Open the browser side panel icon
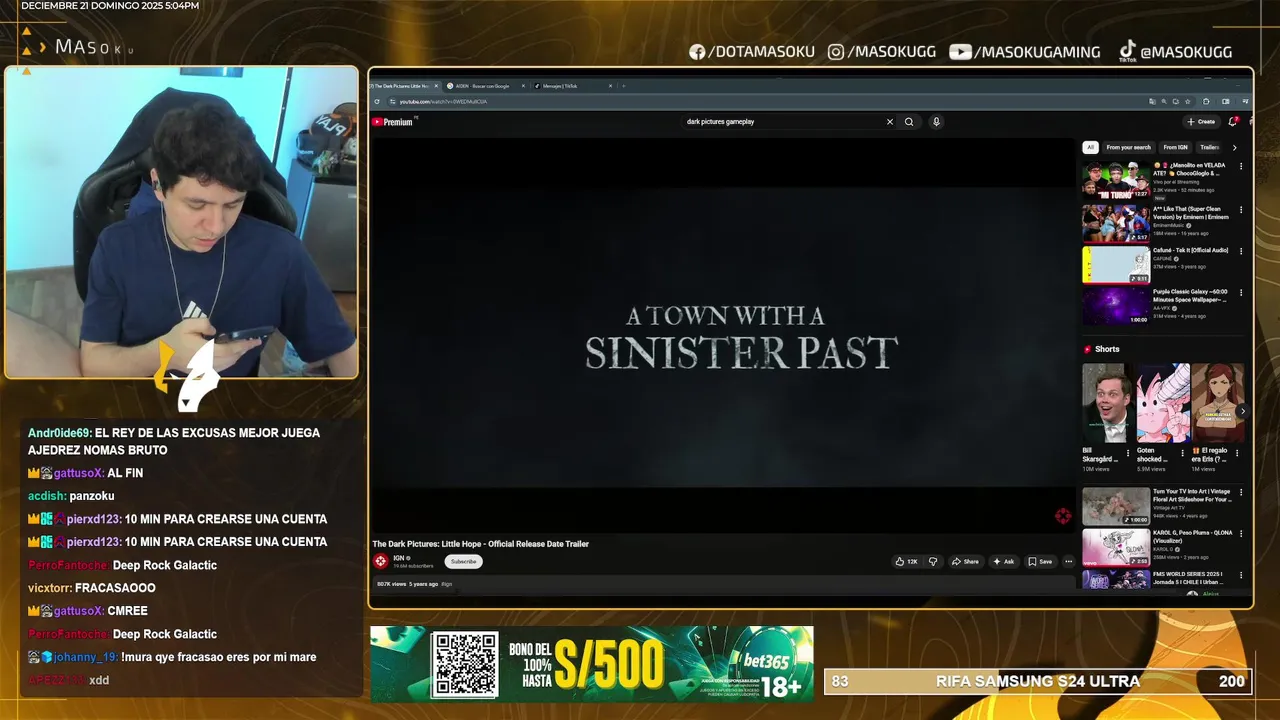Viewport: 1280px width, 720px height. (1226, 101)
